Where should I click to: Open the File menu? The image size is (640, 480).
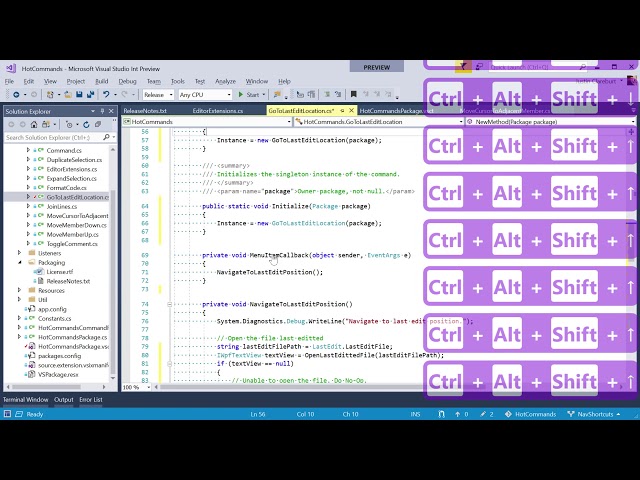tap(9, 81)
